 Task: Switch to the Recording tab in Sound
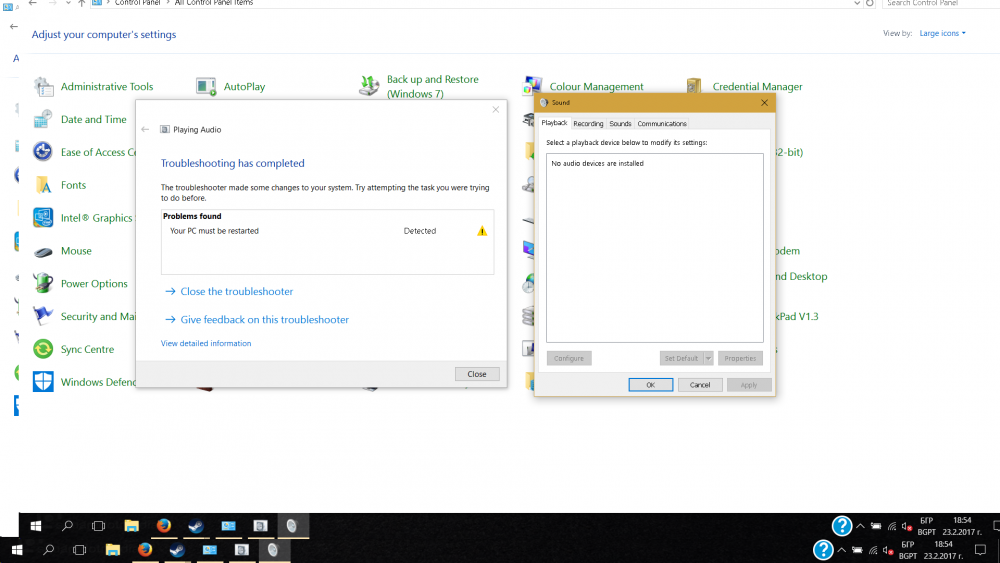tap(588, 124)
